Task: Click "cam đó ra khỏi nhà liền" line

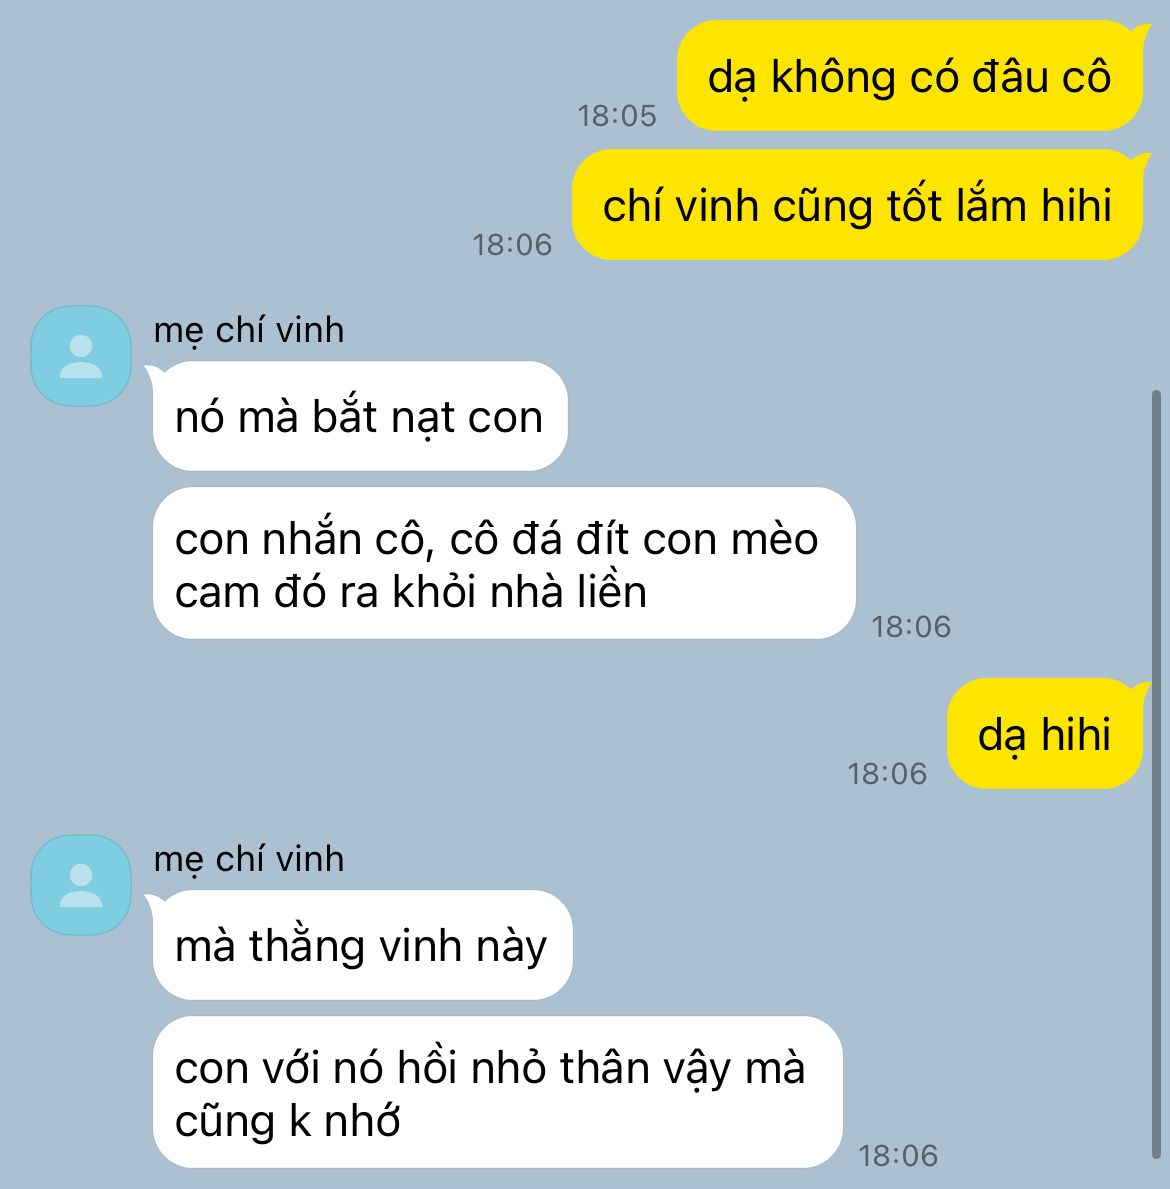Action: point(411,591)
